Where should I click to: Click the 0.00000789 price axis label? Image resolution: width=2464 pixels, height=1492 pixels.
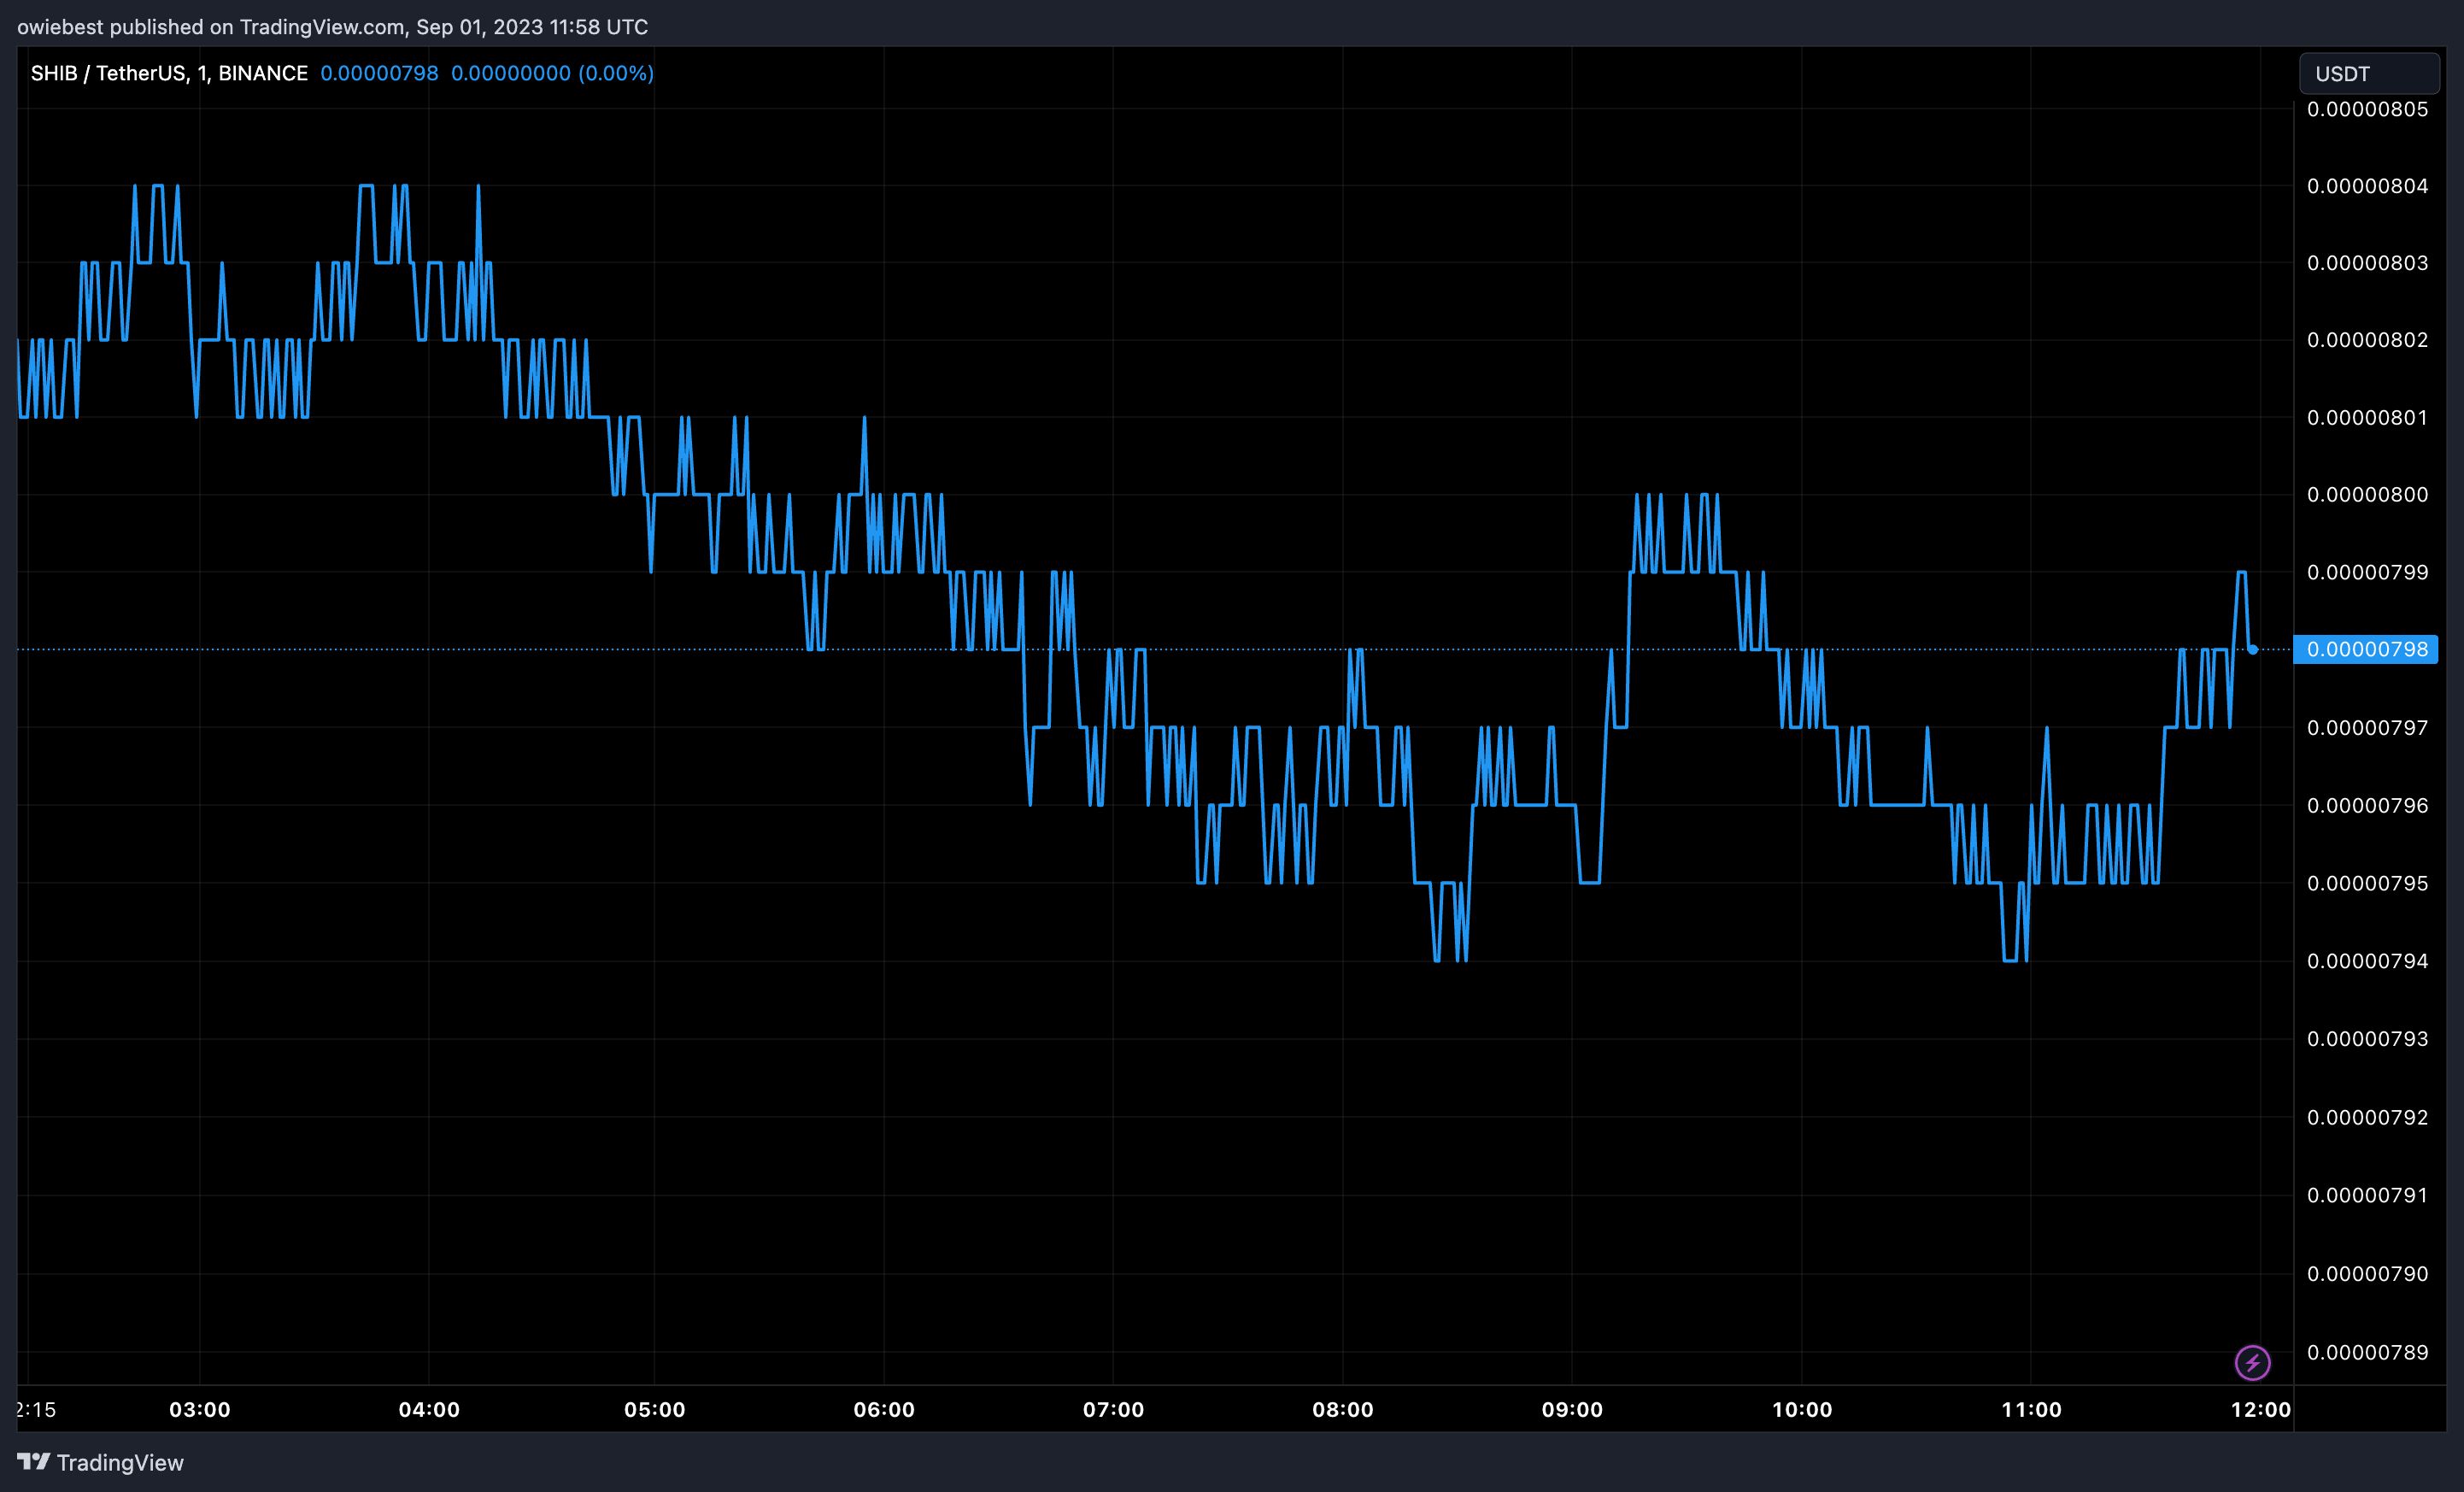pos(2367,1352)
